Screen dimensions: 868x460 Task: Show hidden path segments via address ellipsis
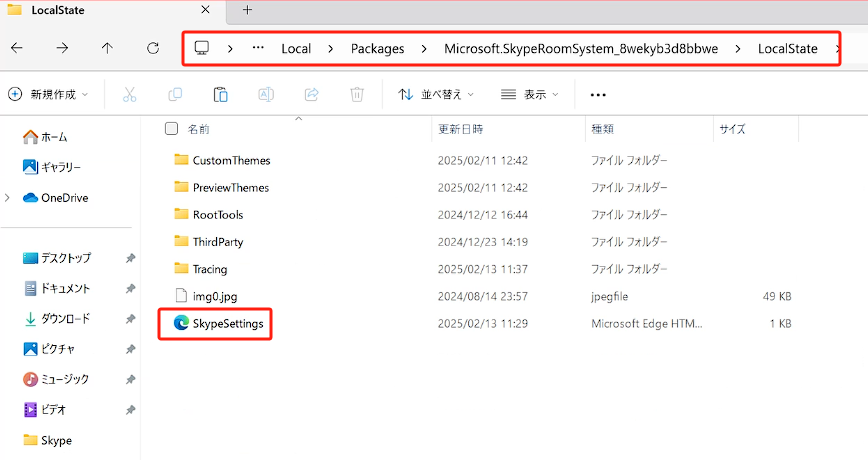pyautogui.click(x=258, y=48)
